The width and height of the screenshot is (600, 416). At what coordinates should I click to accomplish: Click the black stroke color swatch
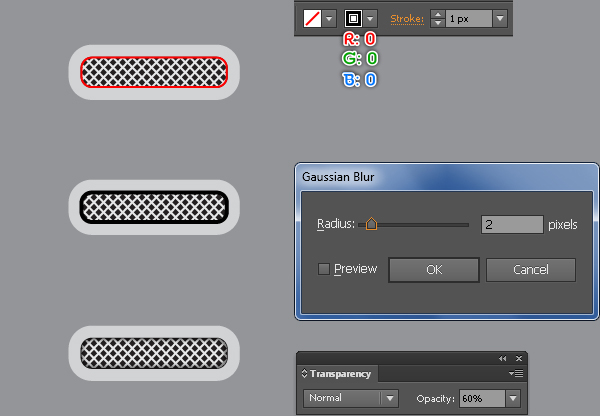point(353,18)
